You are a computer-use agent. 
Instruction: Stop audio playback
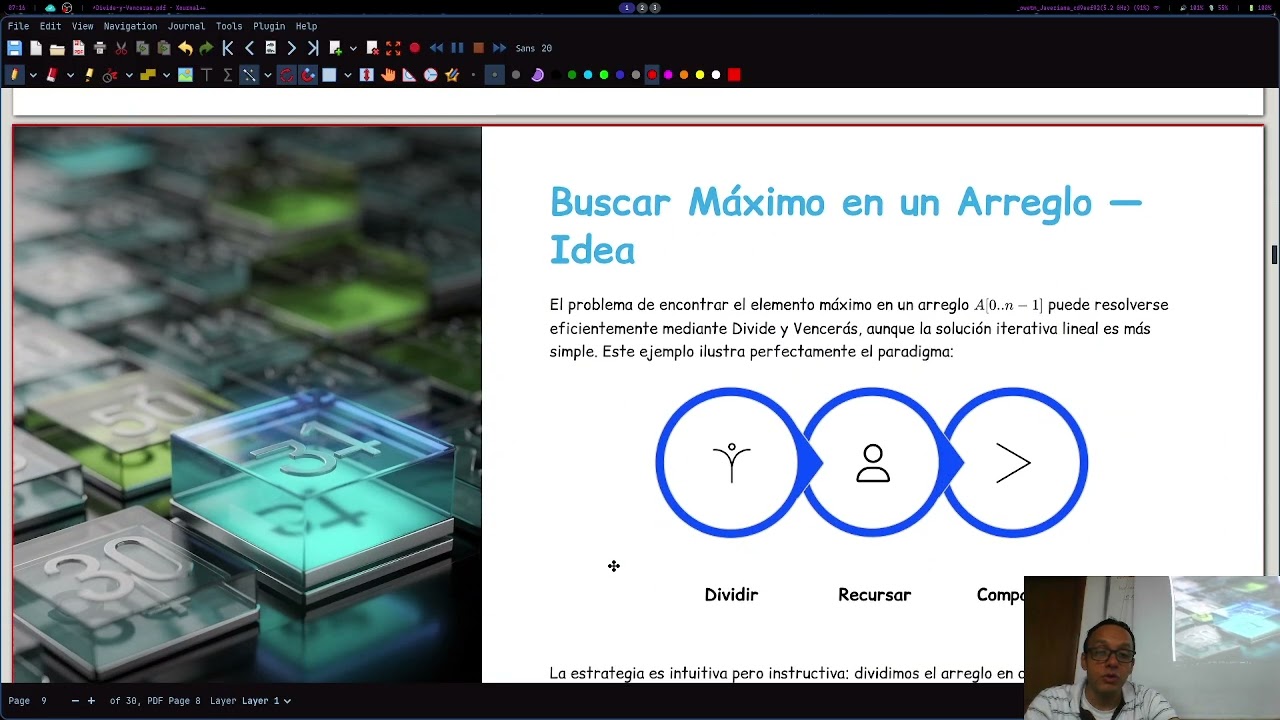click(x=478, y=48)
